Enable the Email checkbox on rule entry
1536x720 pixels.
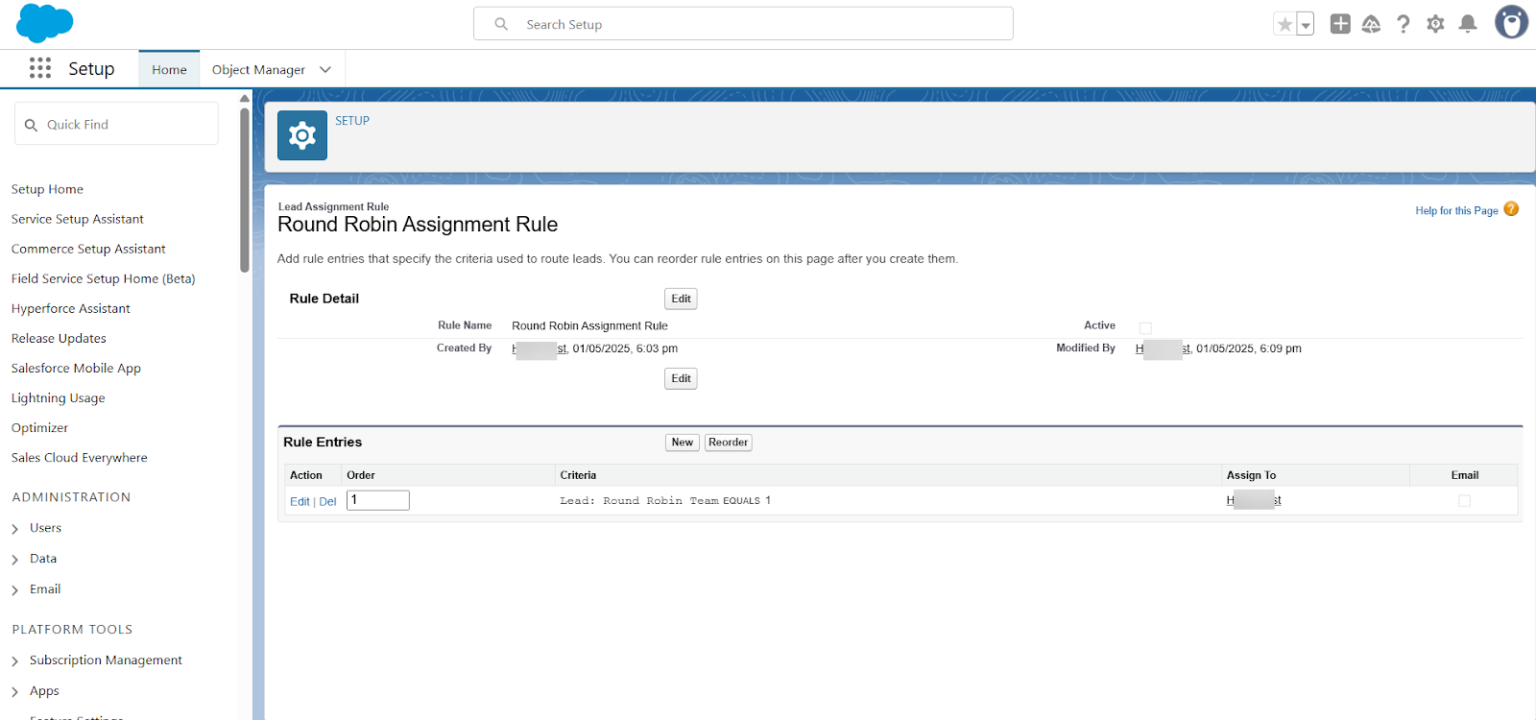(x=1464, y=500)
